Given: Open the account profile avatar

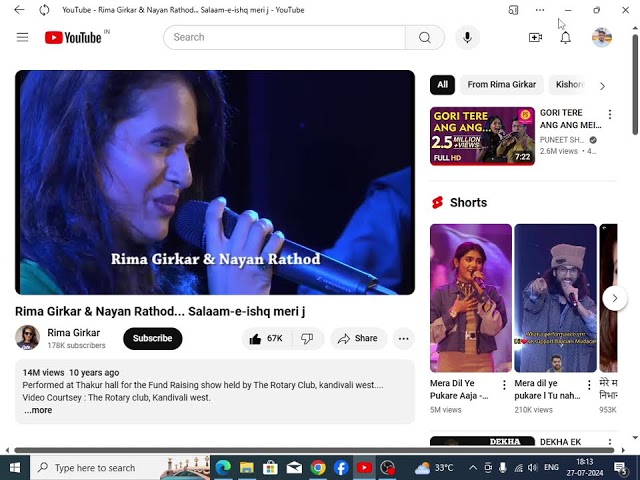Looking at the screenshot, I should coord(602,38).
